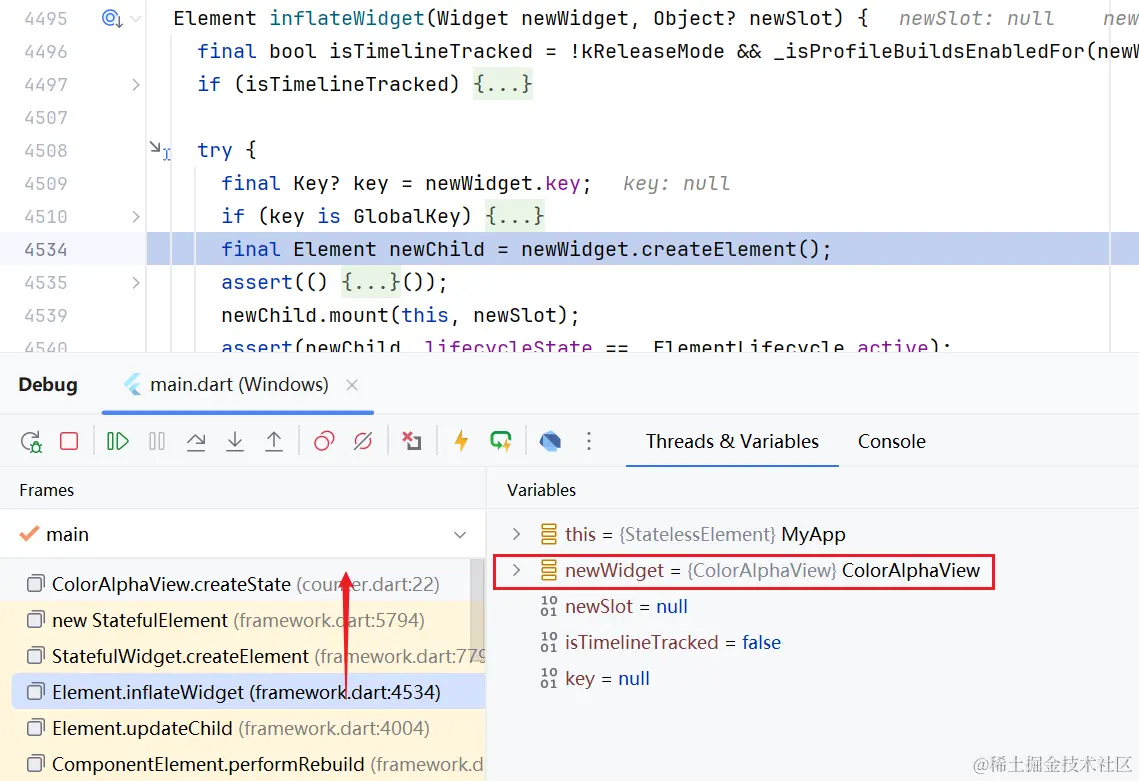Screen dimensions: 1139x781
Task: Expand folded {...} block after isTimelineTracked
Action: click(x=503, y=84)
